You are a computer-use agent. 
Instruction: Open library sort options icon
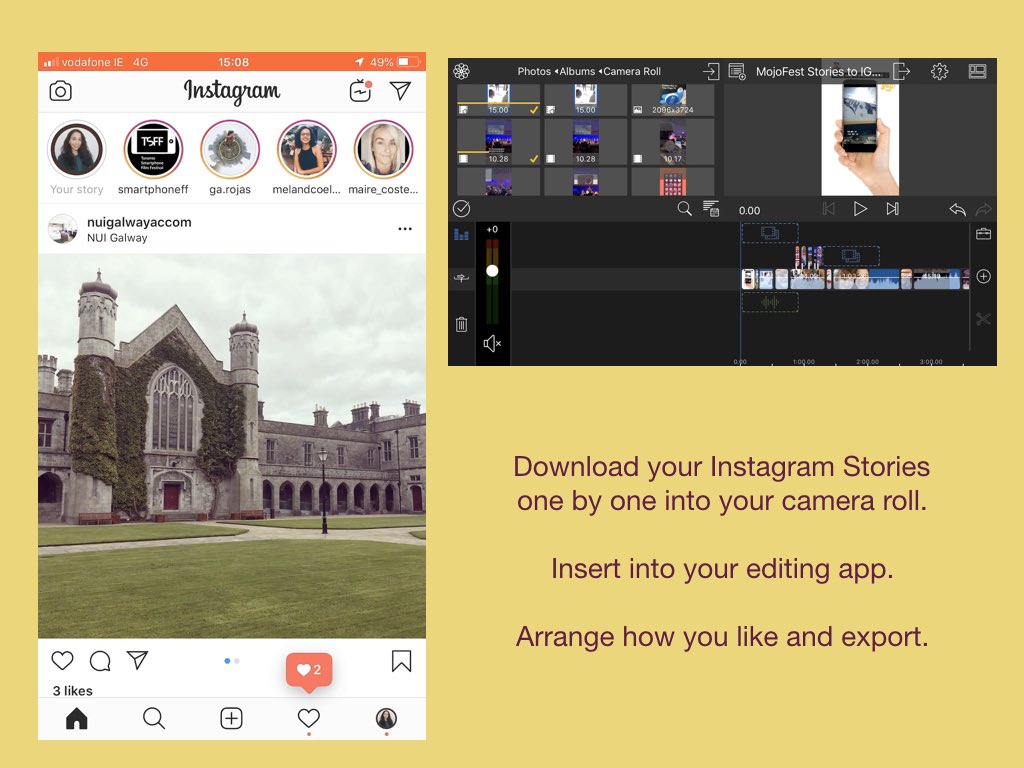coord(711,209)
